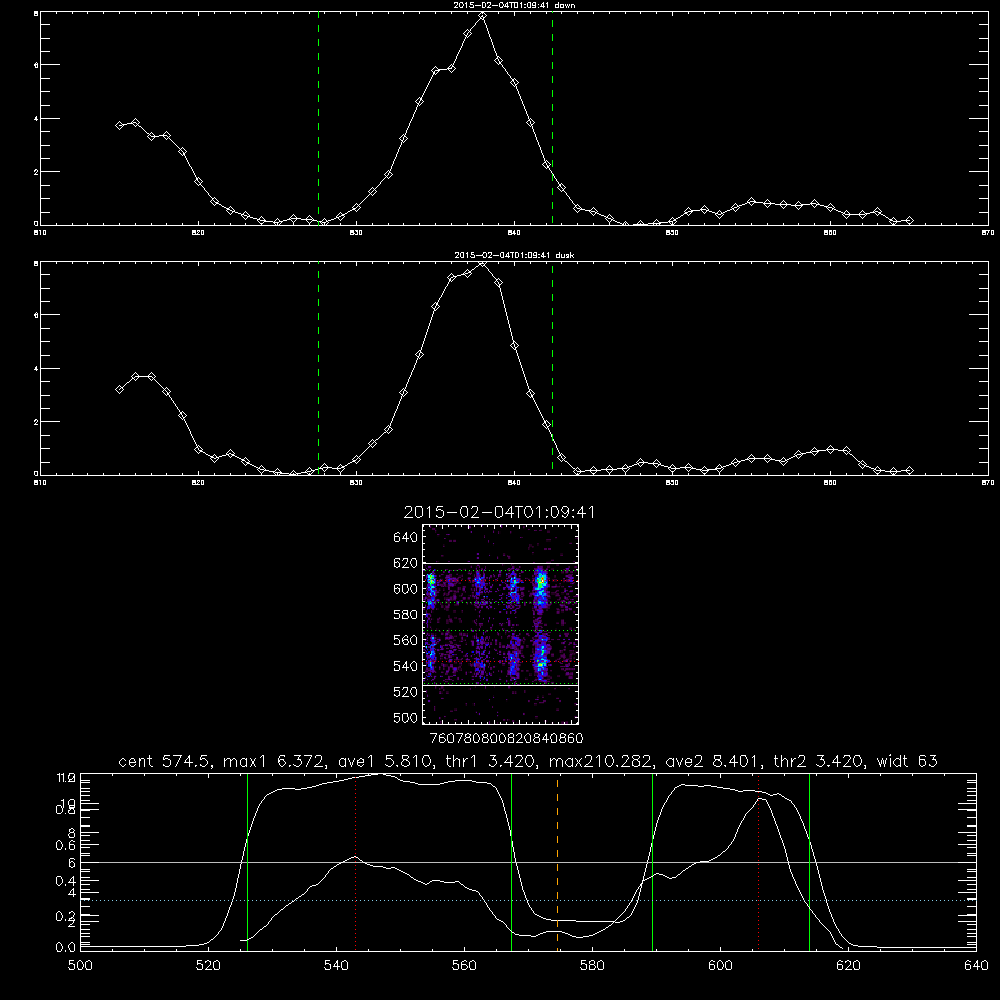This screenshot has width=1000, height=1000.
Task: Click green vertical line near 589 in bottom plot
Action: coord(652,862)
